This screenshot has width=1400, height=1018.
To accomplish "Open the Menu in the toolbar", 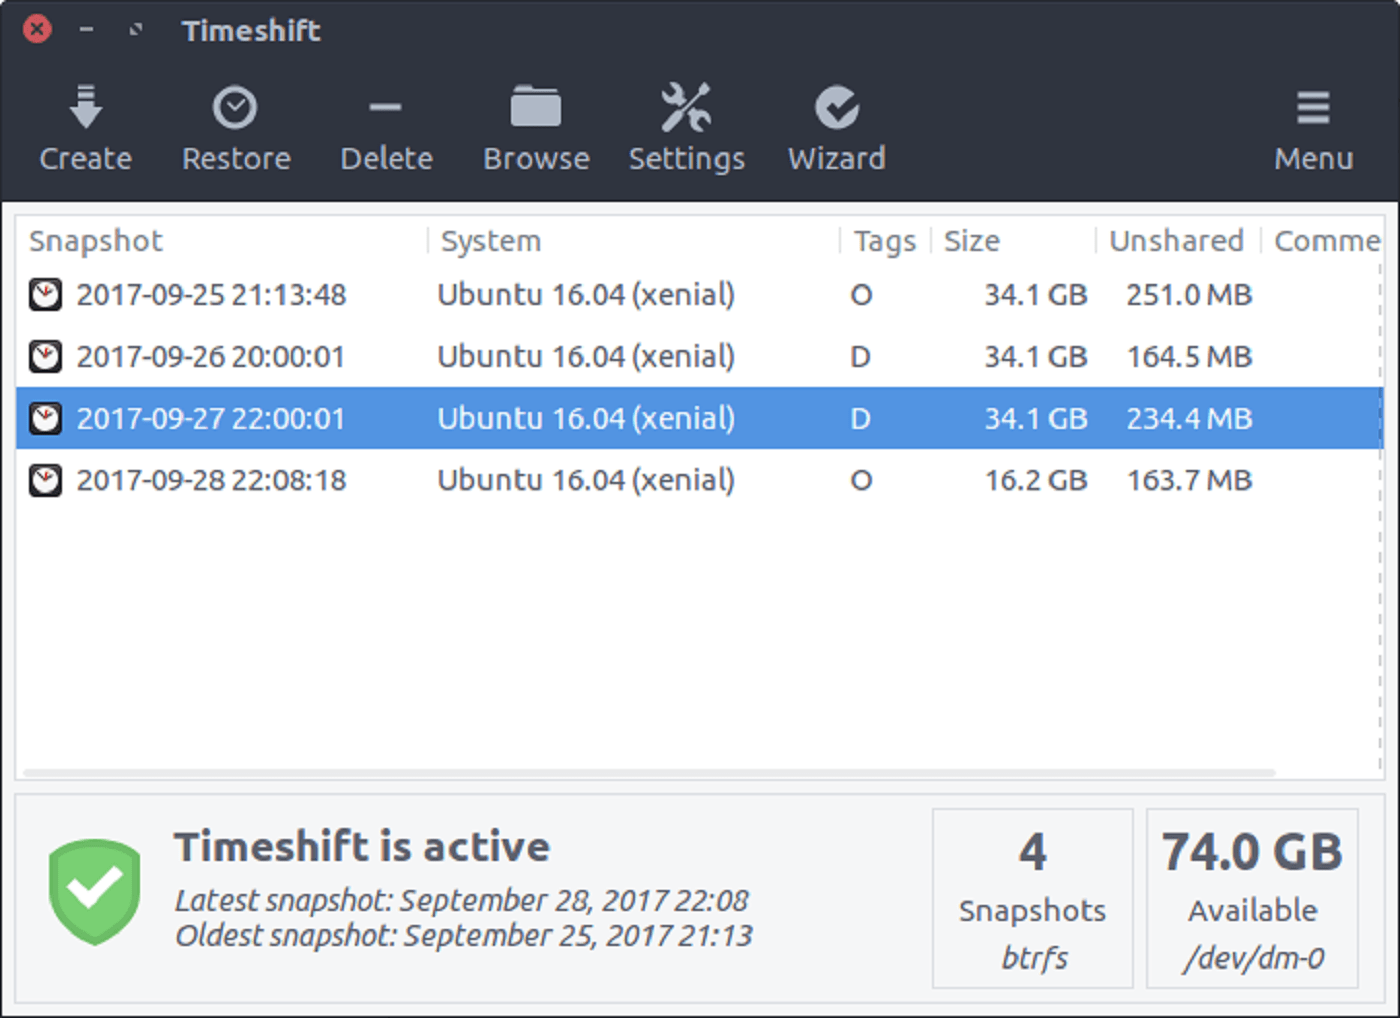I will coord(1313,125).
